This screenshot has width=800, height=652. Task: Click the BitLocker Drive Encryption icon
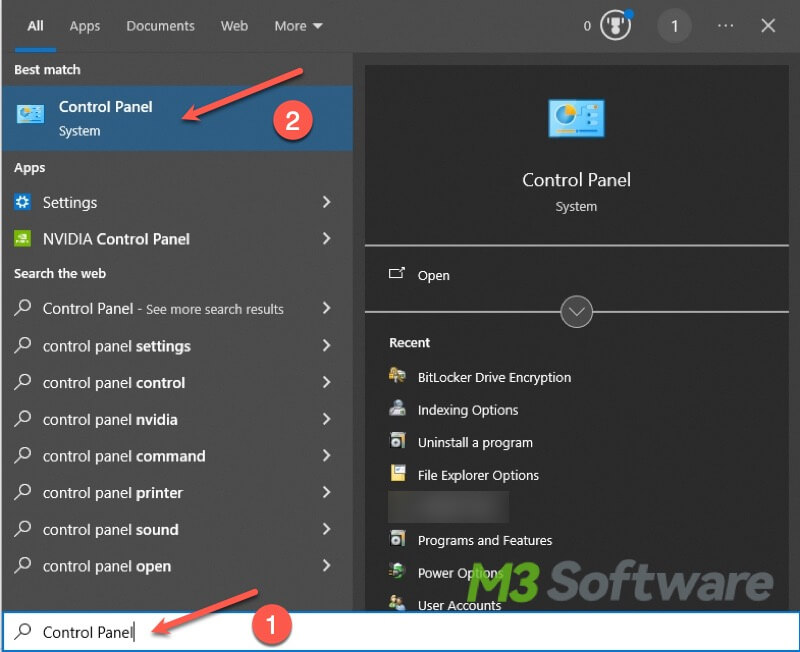[x=397, y=375]
